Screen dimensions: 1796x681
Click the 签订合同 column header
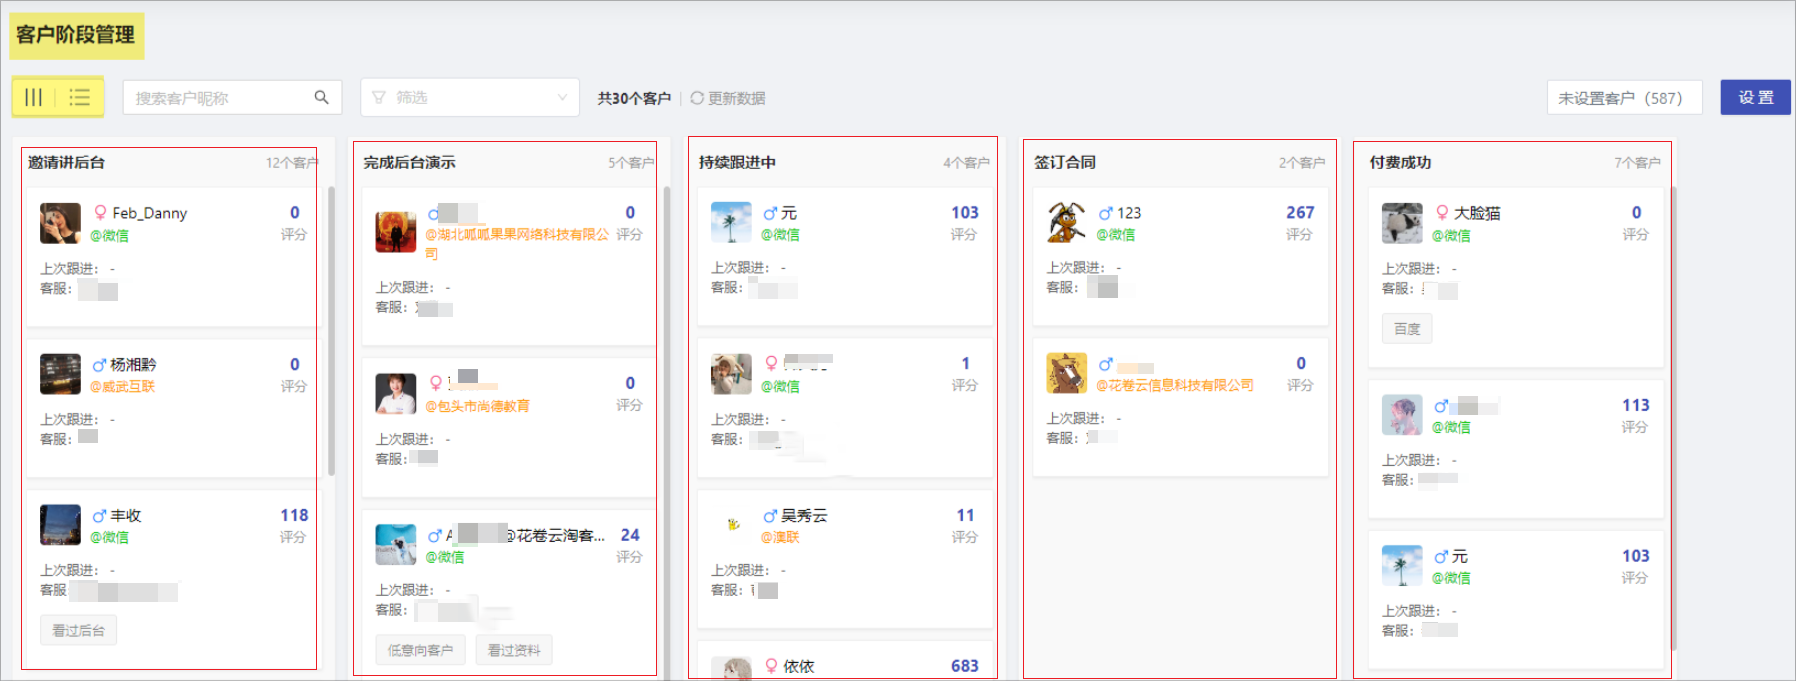(1065, 162)
